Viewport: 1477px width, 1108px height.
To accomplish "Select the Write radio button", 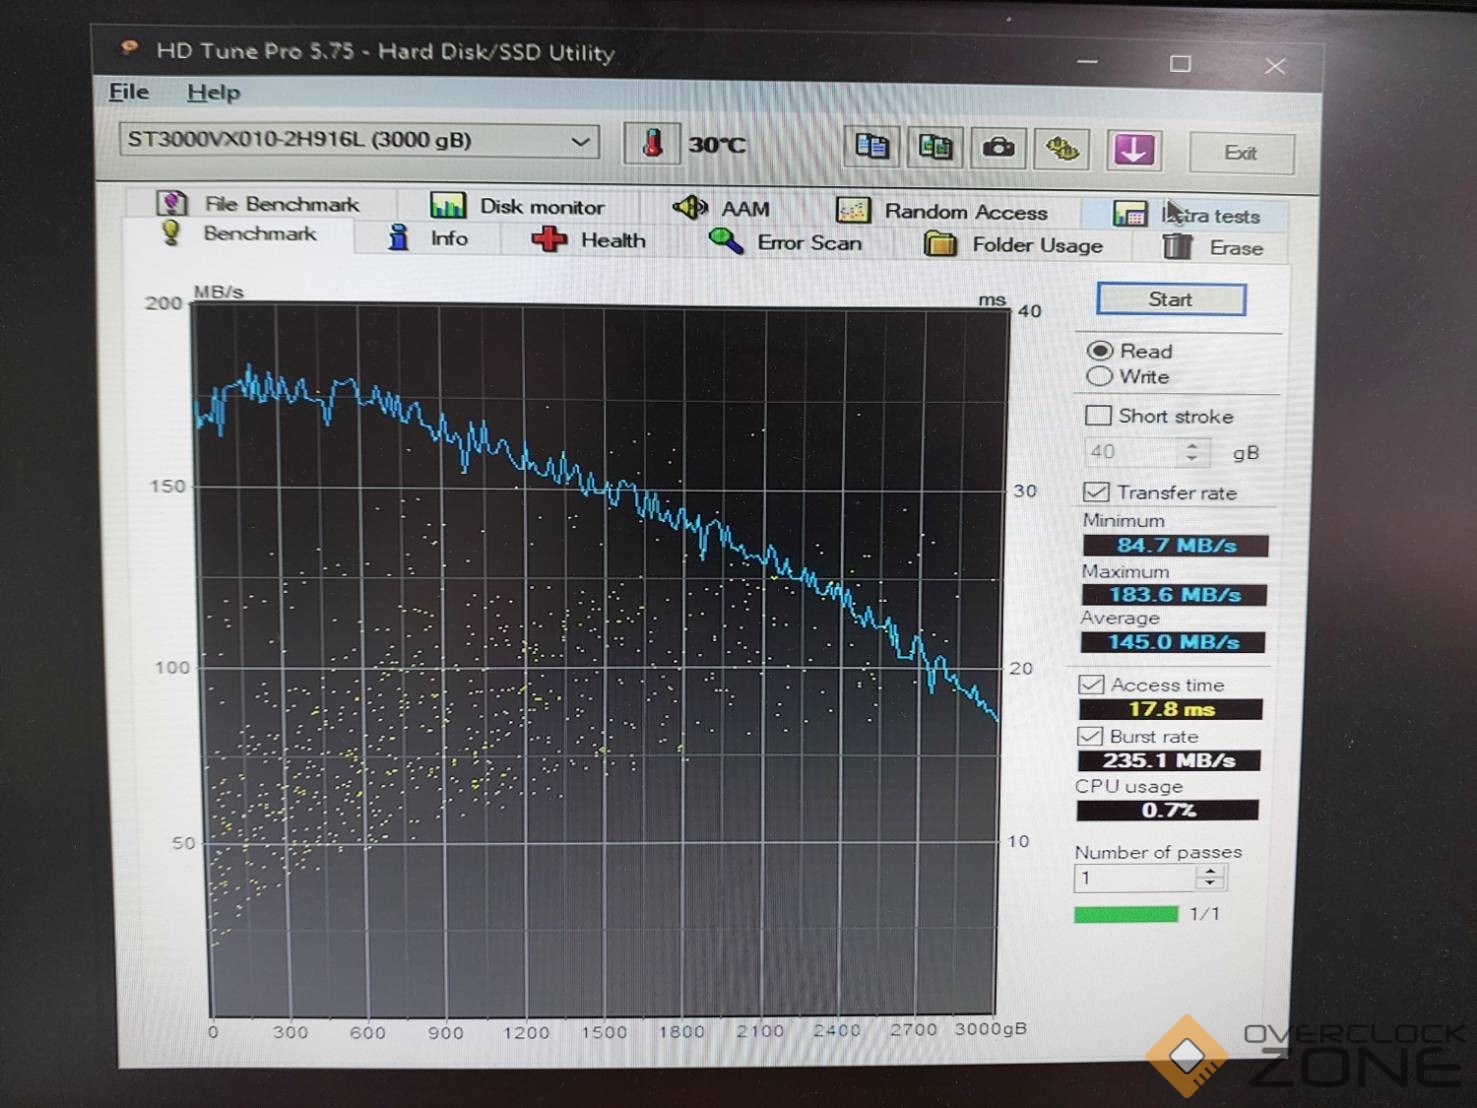I will pos(1099,377).
